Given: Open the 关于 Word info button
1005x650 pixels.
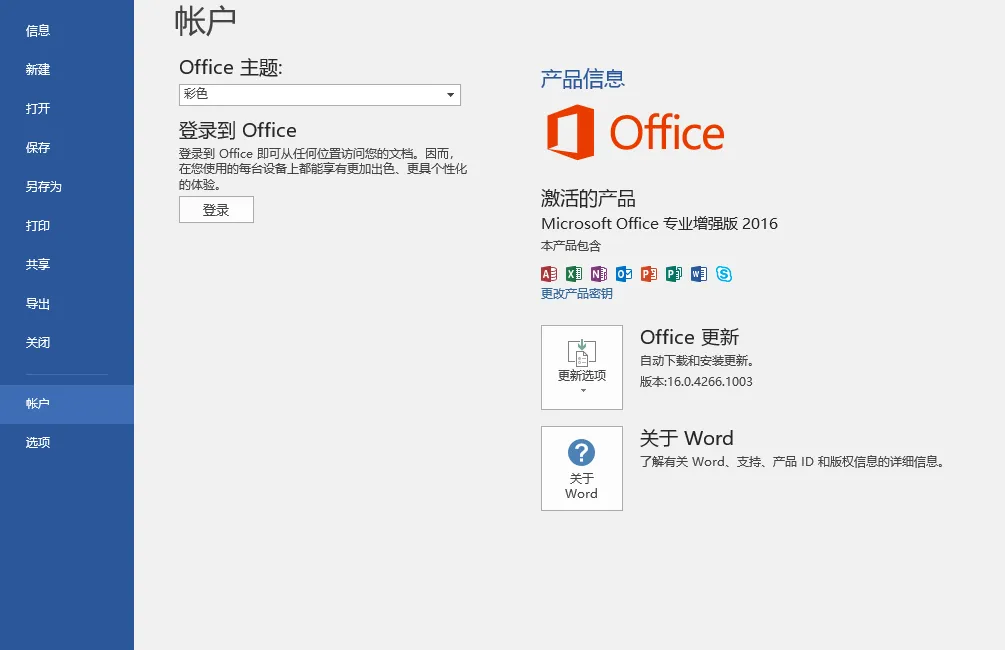Looking at the screenshot, I should pos(582,469).
